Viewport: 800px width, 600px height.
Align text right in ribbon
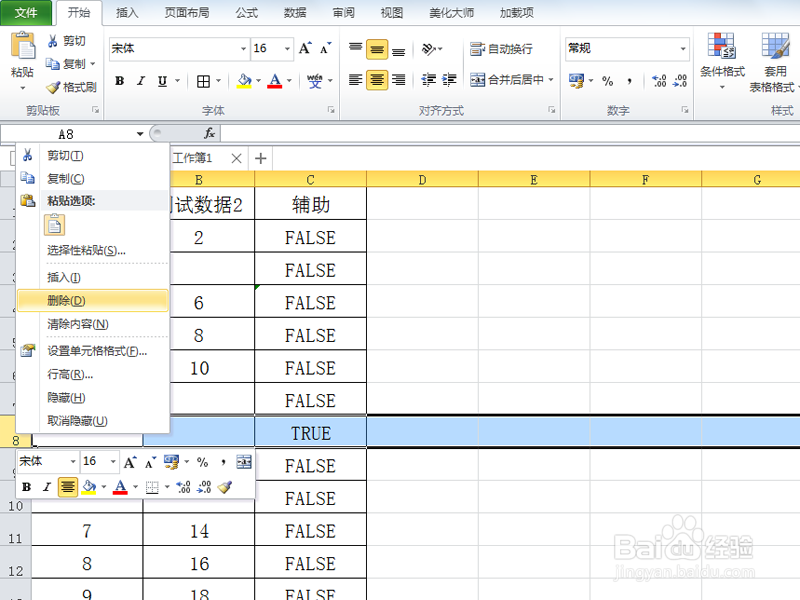[x=398, y=80]
